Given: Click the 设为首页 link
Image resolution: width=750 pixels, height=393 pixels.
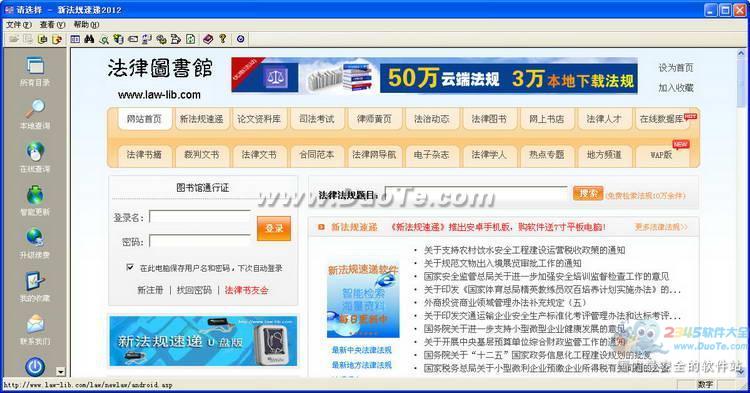Looking at the screenshot, I should point(675,68).
